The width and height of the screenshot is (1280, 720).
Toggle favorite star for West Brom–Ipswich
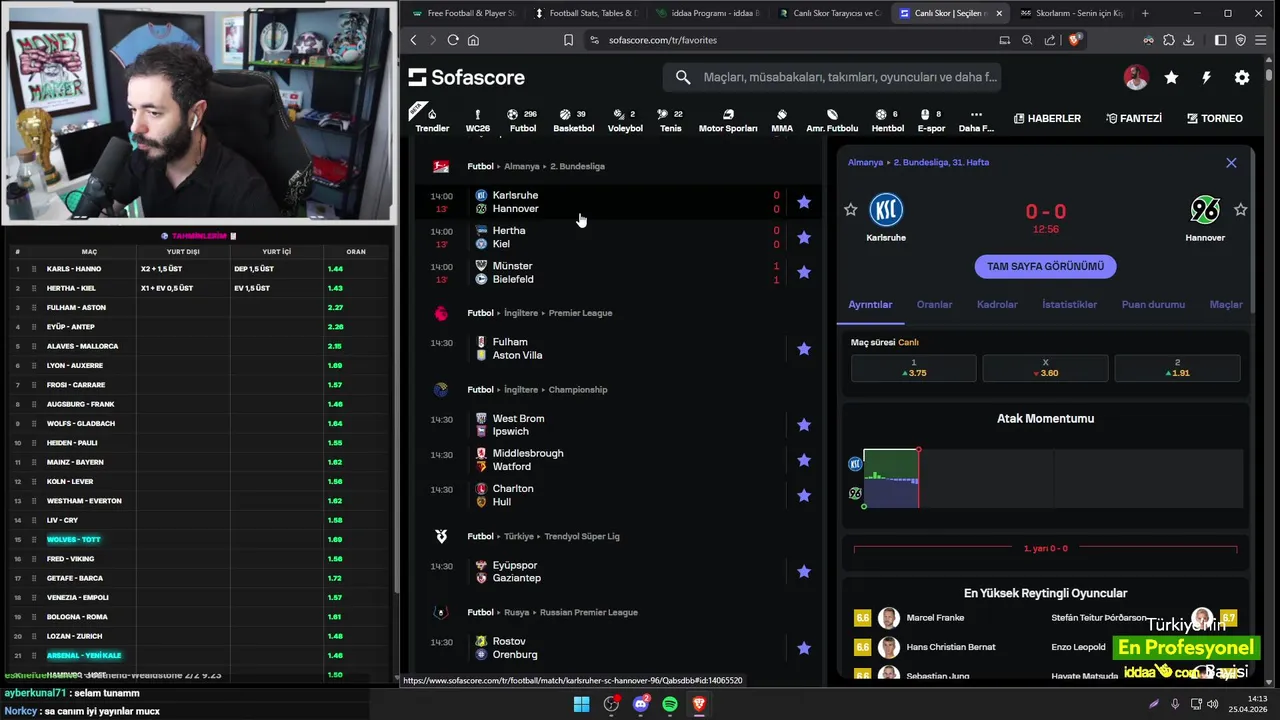[804, 425]
